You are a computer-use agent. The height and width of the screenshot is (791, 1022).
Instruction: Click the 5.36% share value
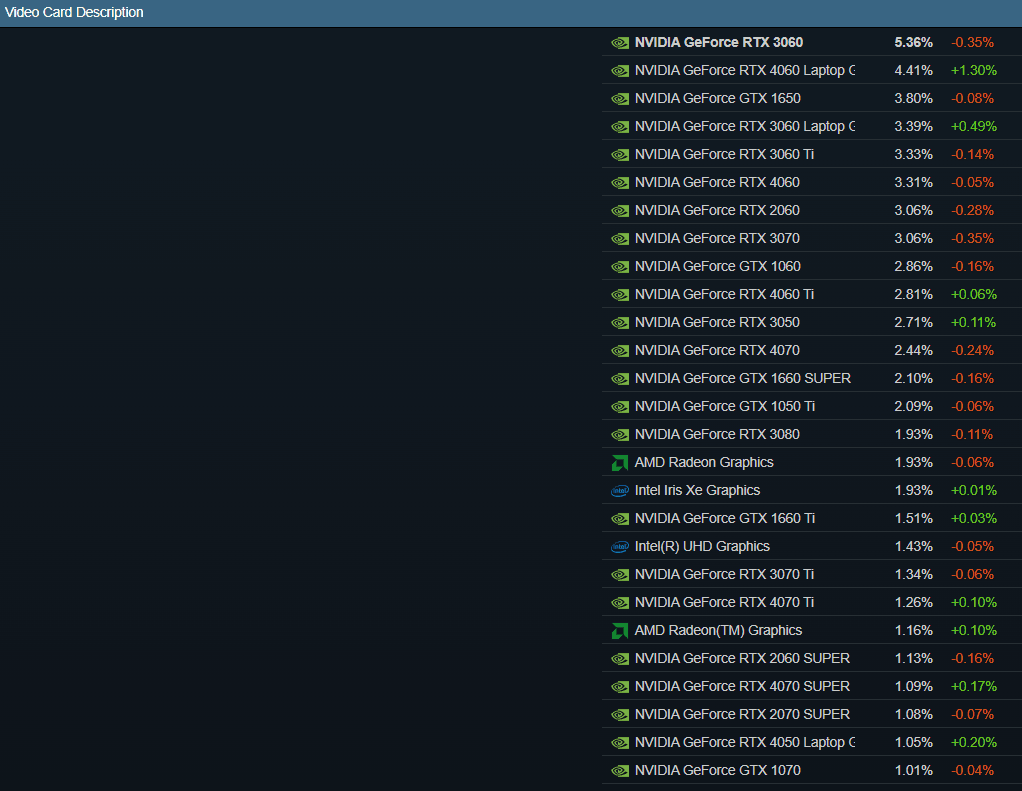[913, 42]
